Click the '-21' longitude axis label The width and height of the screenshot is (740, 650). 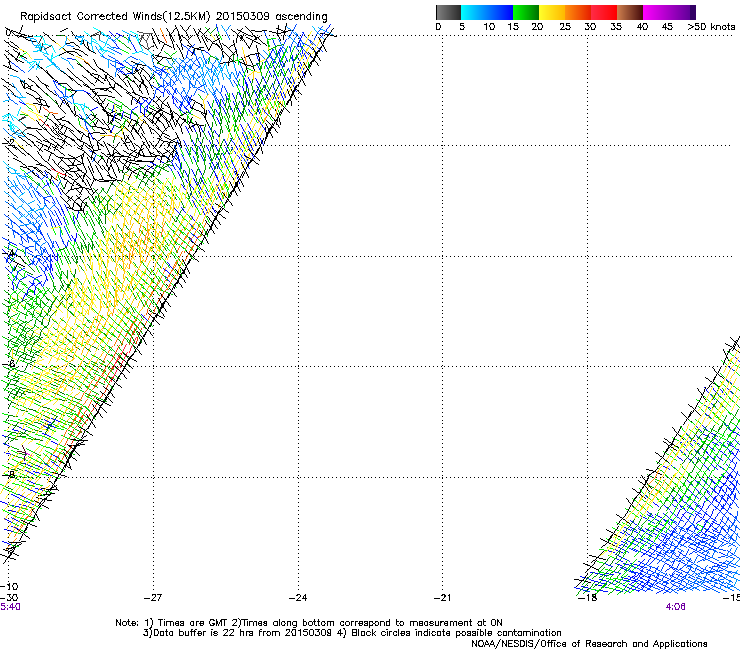[x=442, y=598]
